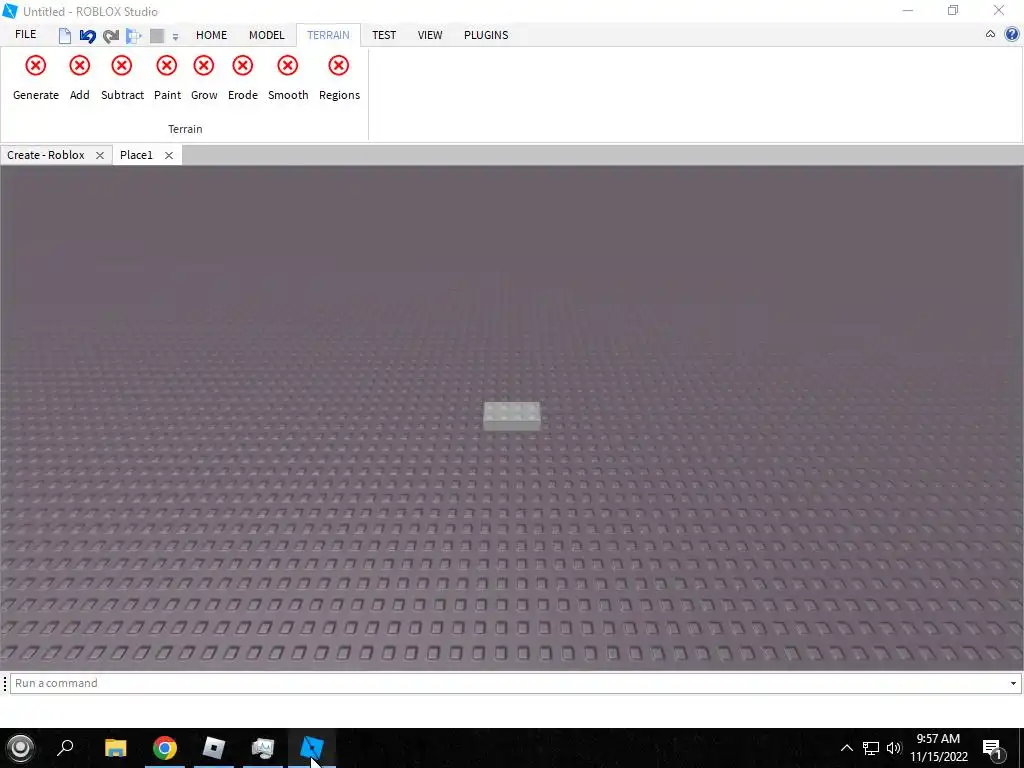The height and width of the screenshot is (768, 1024).
Task: Open the FILE menu
Action: pos(25,35)
